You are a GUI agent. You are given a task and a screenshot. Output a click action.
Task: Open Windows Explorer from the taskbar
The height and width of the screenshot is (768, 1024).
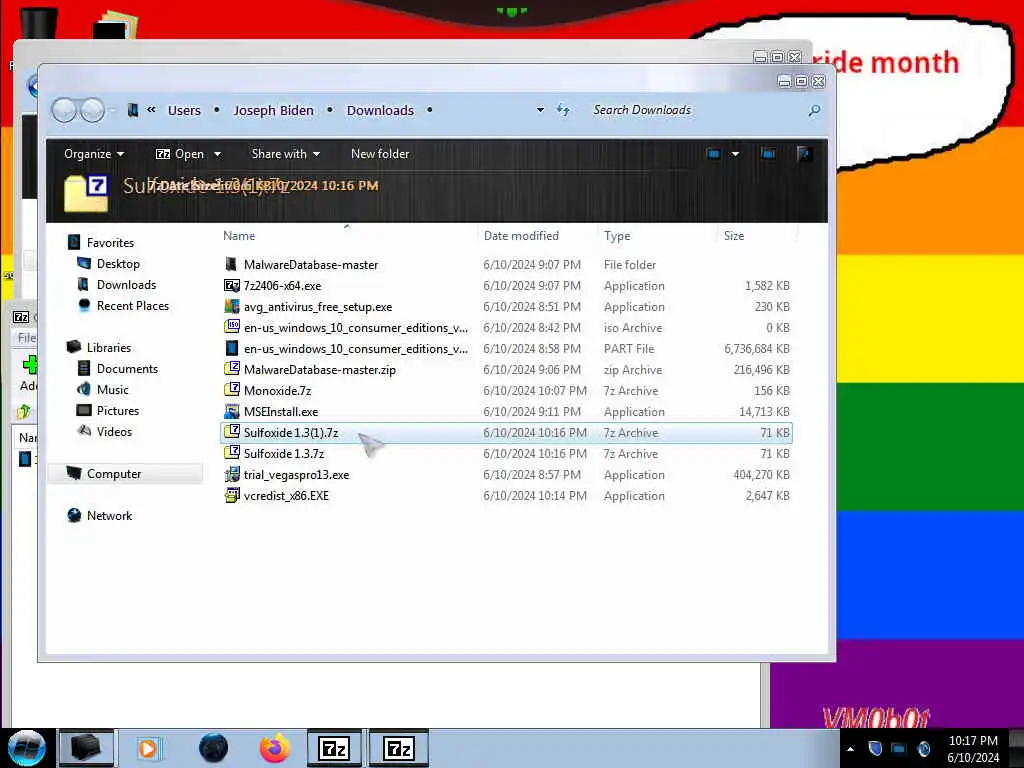click(86, 748)
